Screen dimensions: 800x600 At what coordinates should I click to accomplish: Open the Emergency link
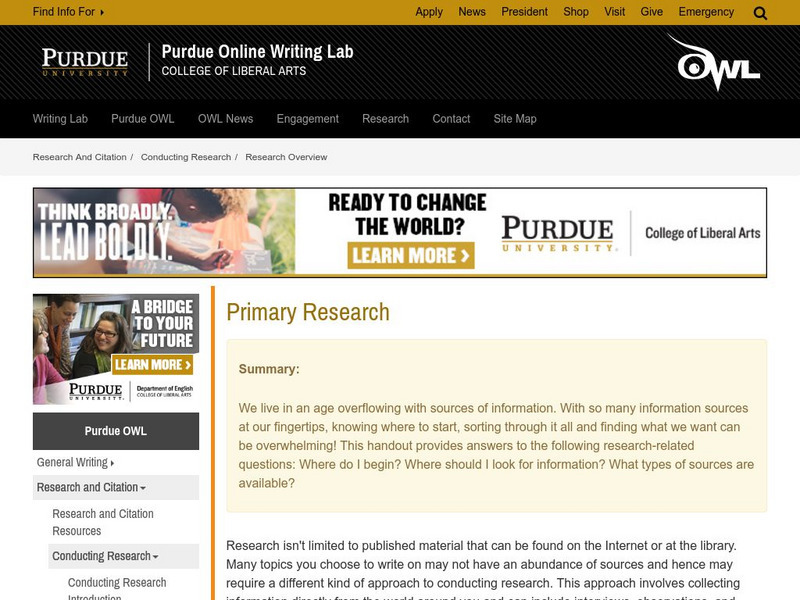(706, 12)
